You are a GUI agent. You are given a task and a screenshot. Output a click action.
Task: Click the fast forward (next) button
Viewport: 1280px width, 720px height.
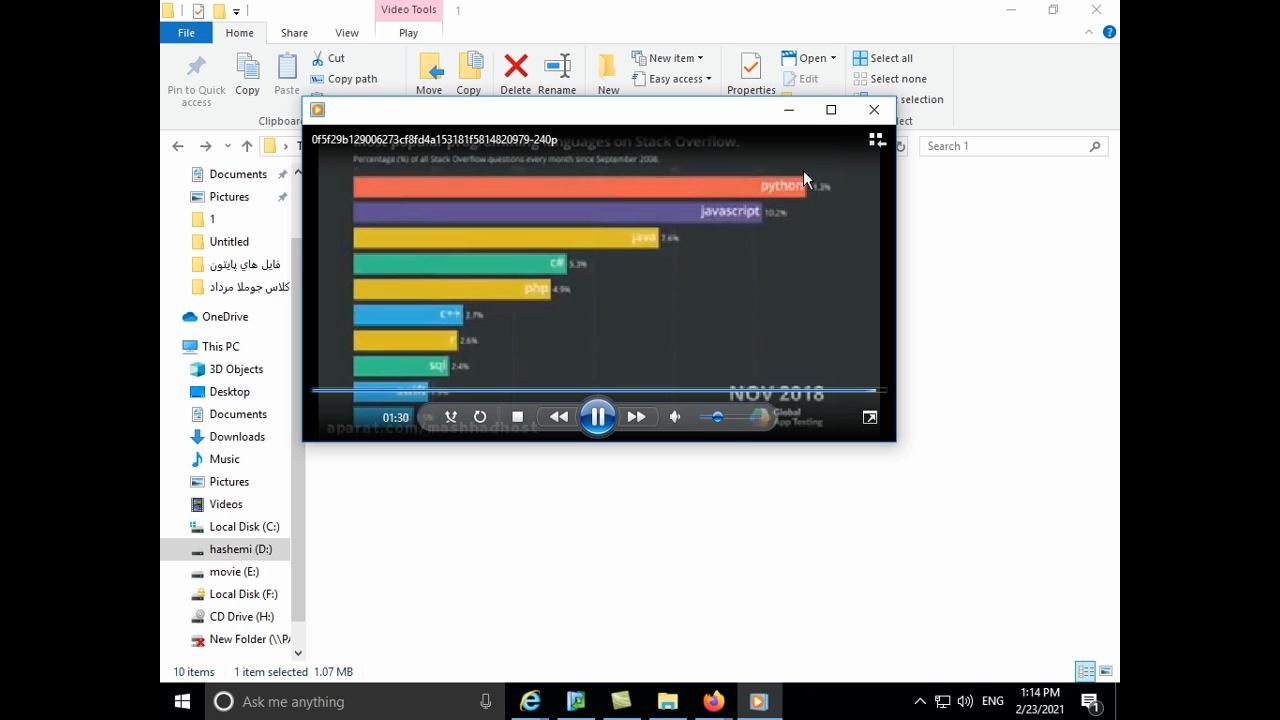pyautogui.click(x=636, y=417)
